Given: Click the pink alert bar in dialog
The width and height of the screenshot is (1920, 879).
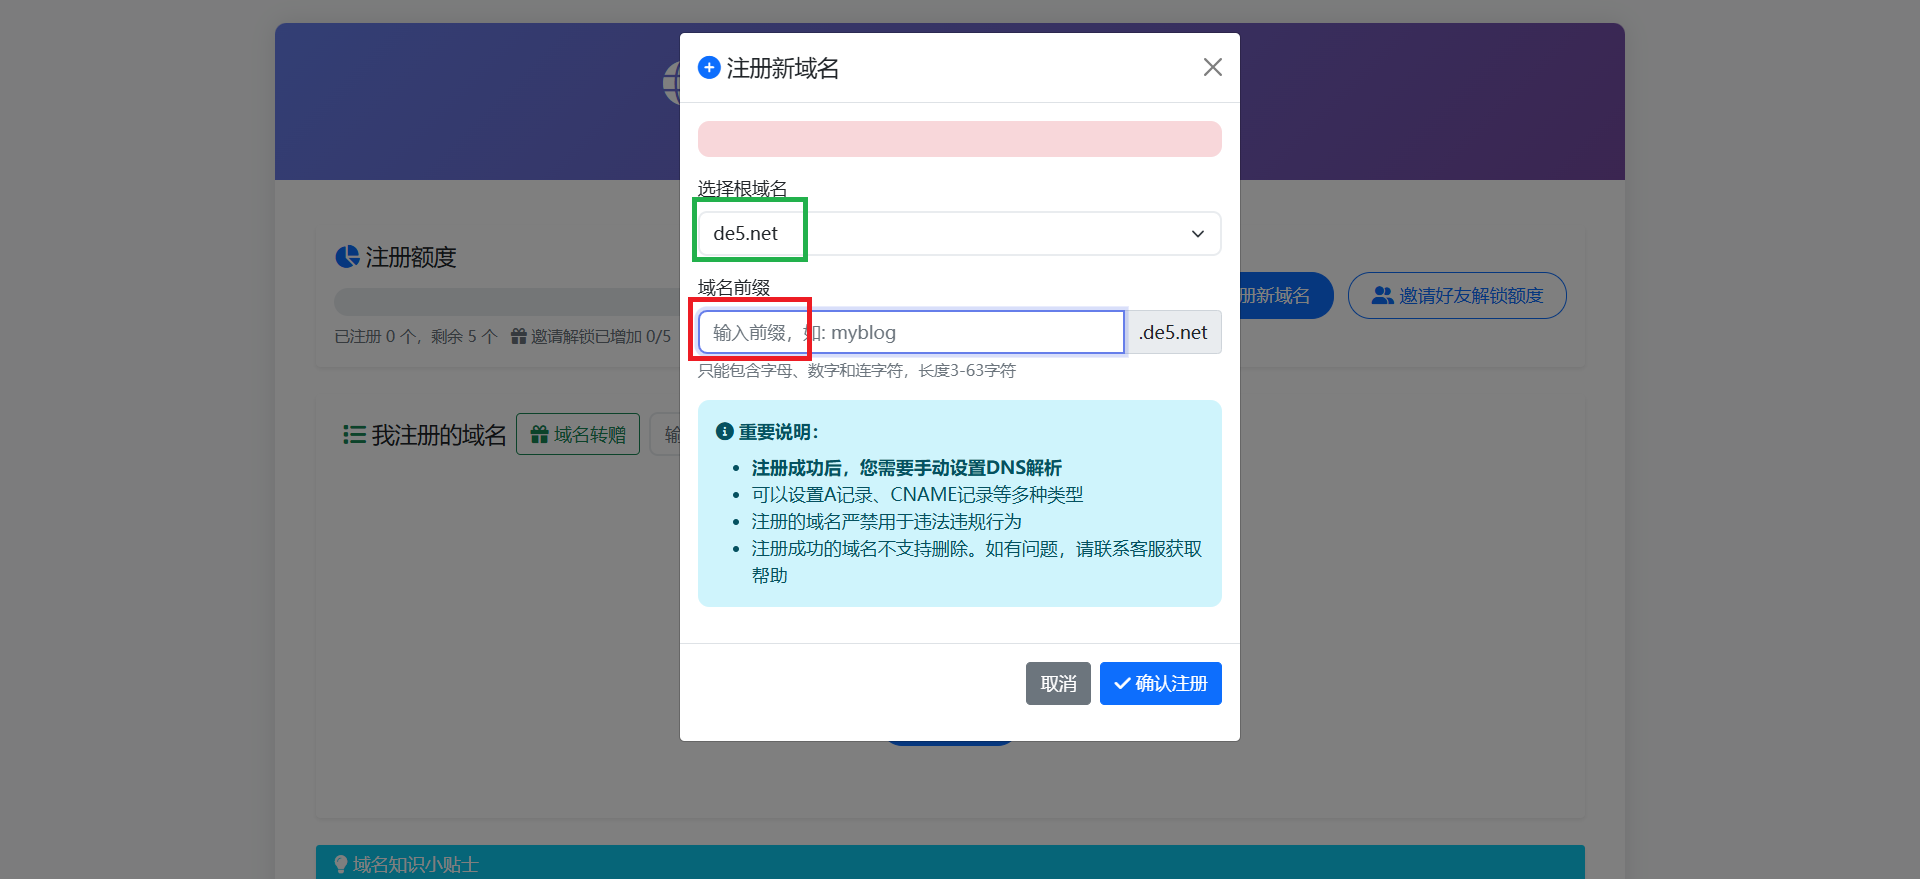Looking at the screenshot, I should pyautogui.click(x=958, y=140).
